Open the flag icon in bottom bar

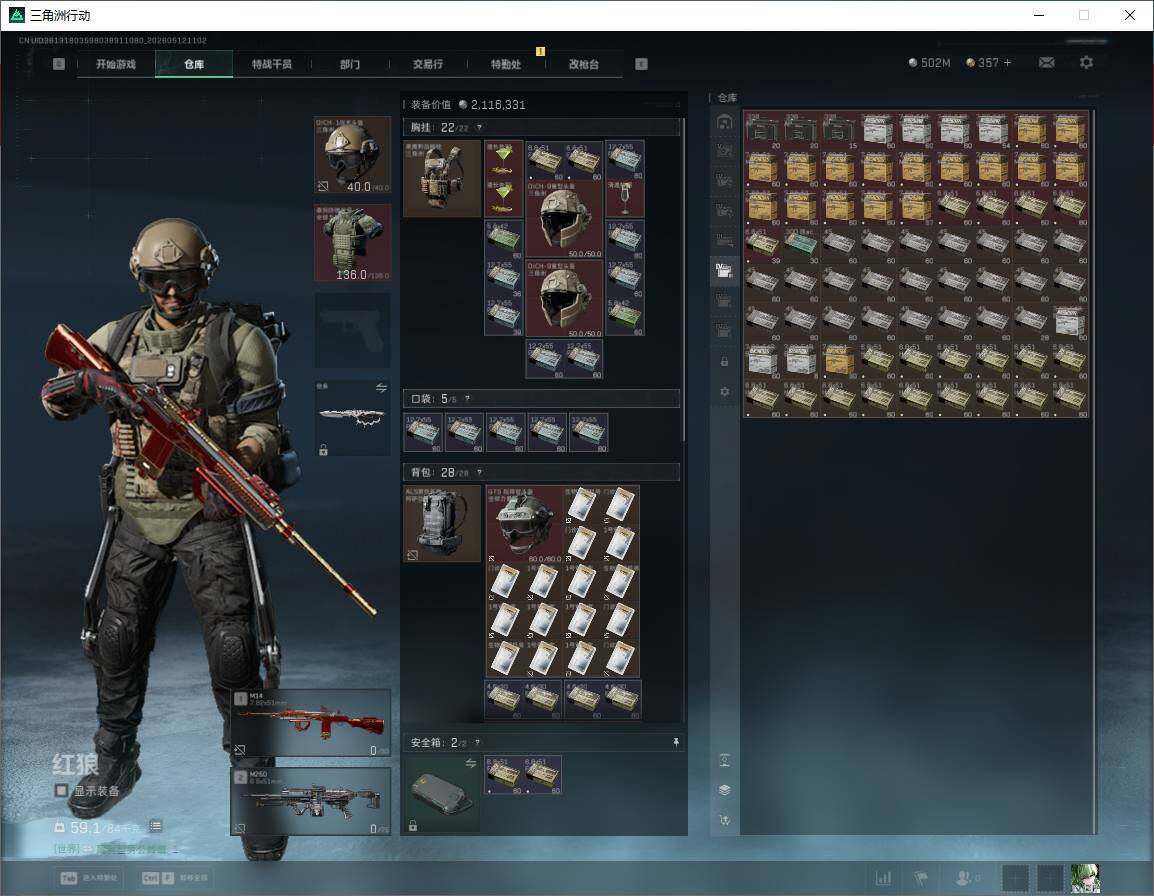pyautogui.click(x=920, y=878)
